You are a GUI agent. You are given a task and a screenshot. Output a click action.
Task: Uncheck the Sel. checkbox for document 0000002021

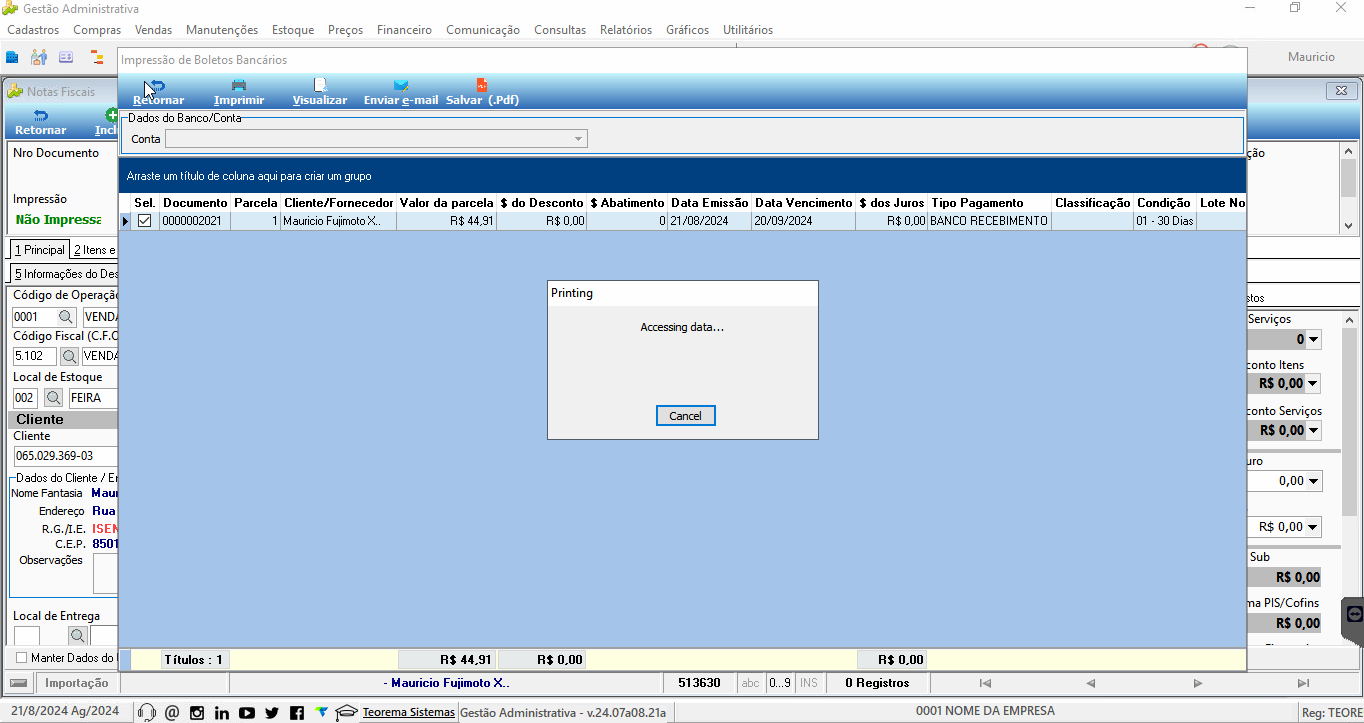coord(145,221)
